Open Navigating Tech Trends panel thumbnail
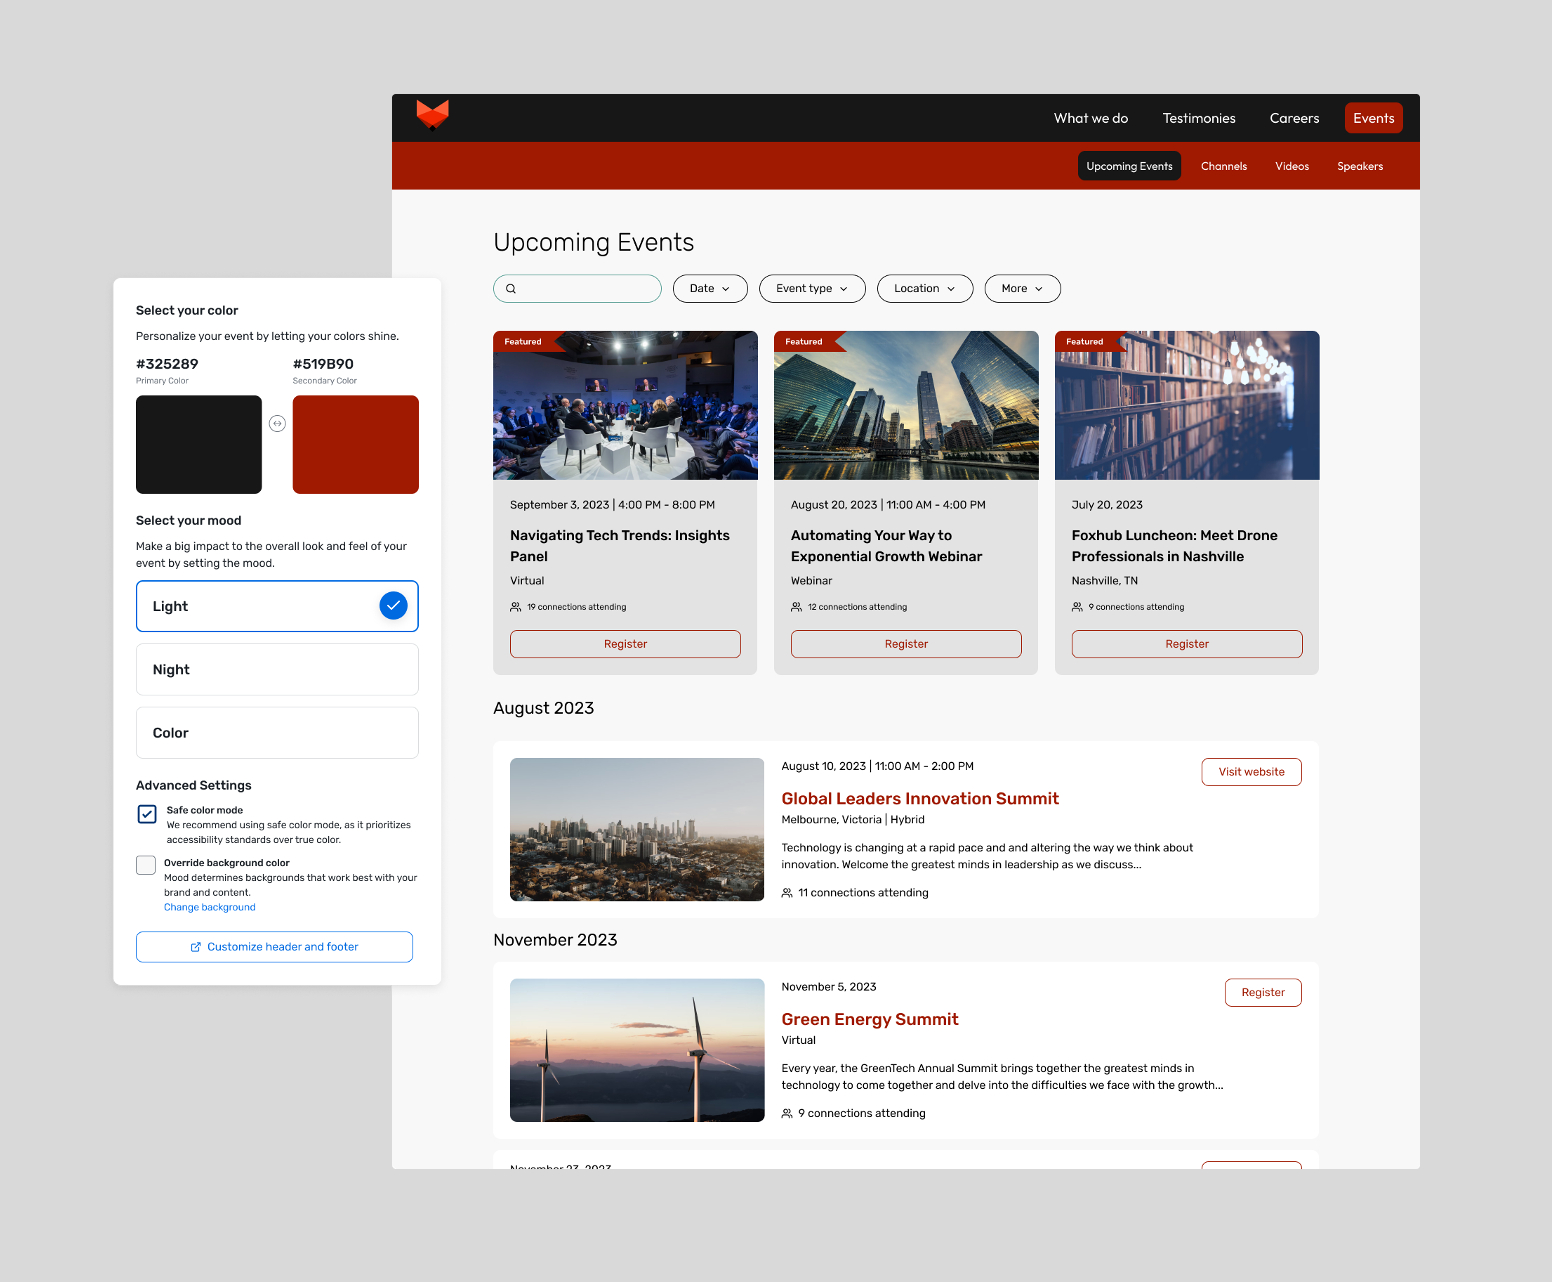1552x1282 pixels. 625,405
